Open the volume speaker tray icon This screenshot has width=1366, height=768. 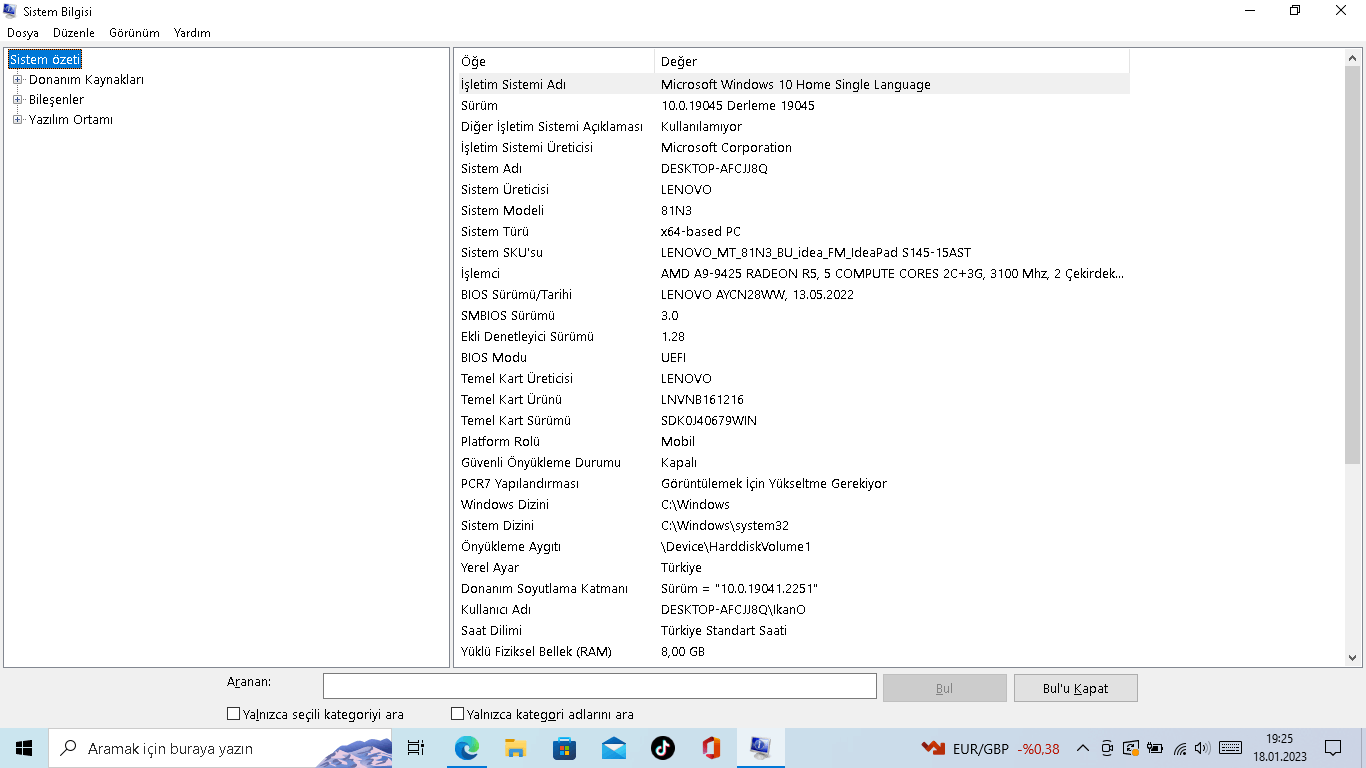(x=1202, y=748)
